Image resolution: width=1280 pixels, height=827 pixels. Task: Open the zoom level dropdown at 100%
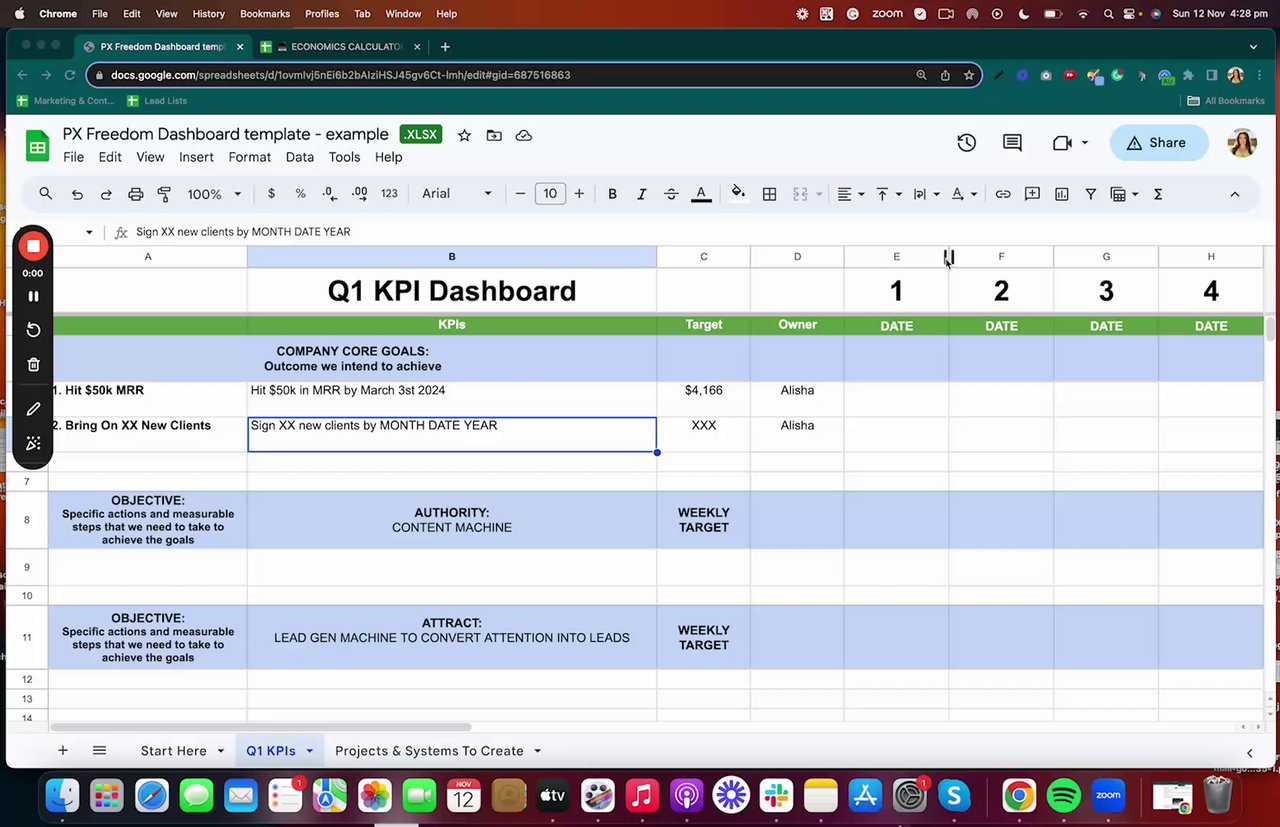tap(215, 194)
